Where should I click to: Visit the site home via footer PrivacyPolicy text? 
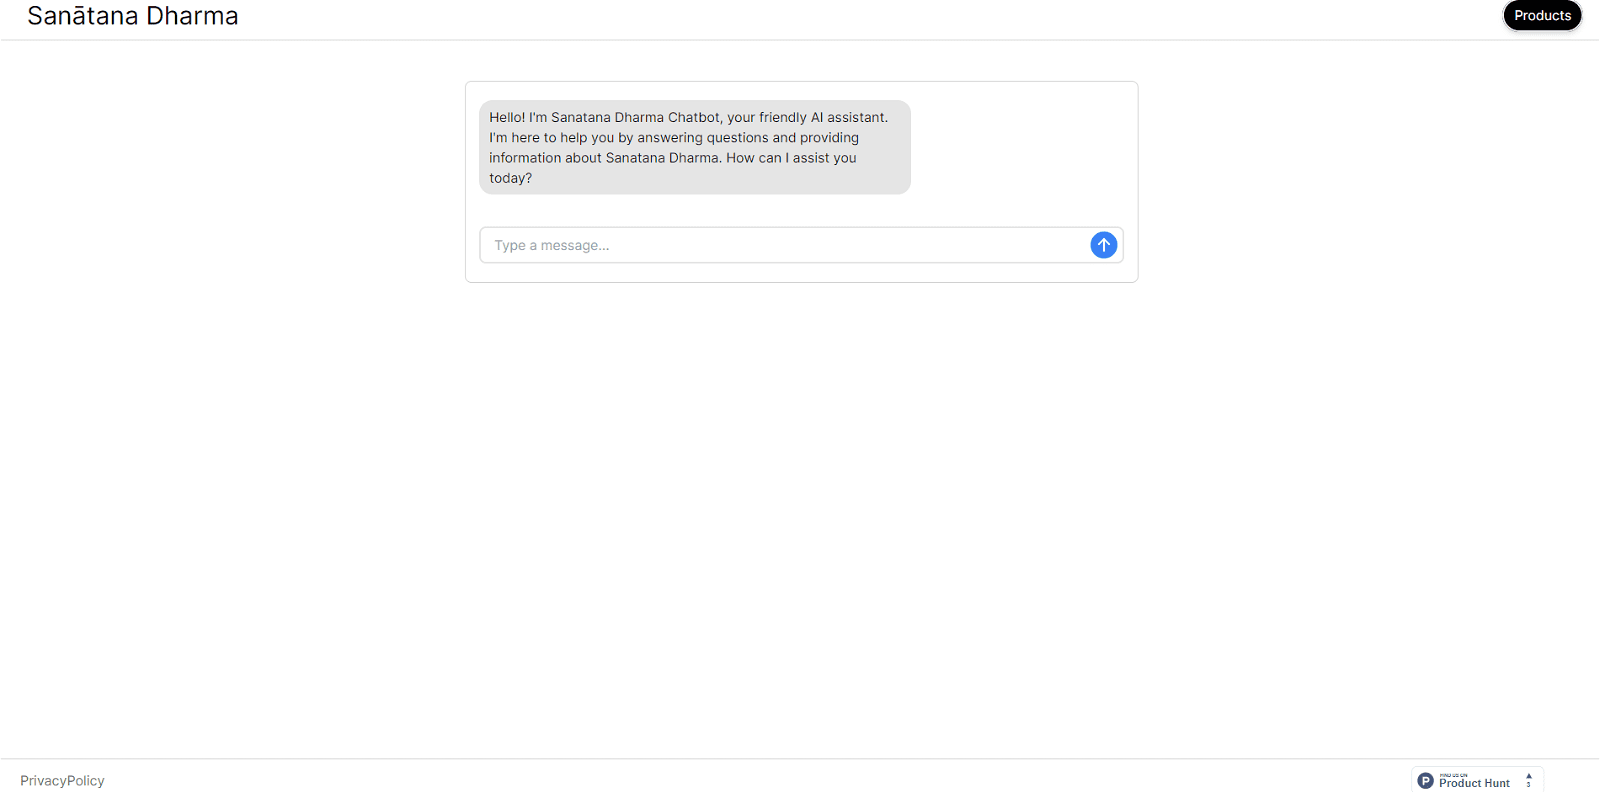click(62, 780)
